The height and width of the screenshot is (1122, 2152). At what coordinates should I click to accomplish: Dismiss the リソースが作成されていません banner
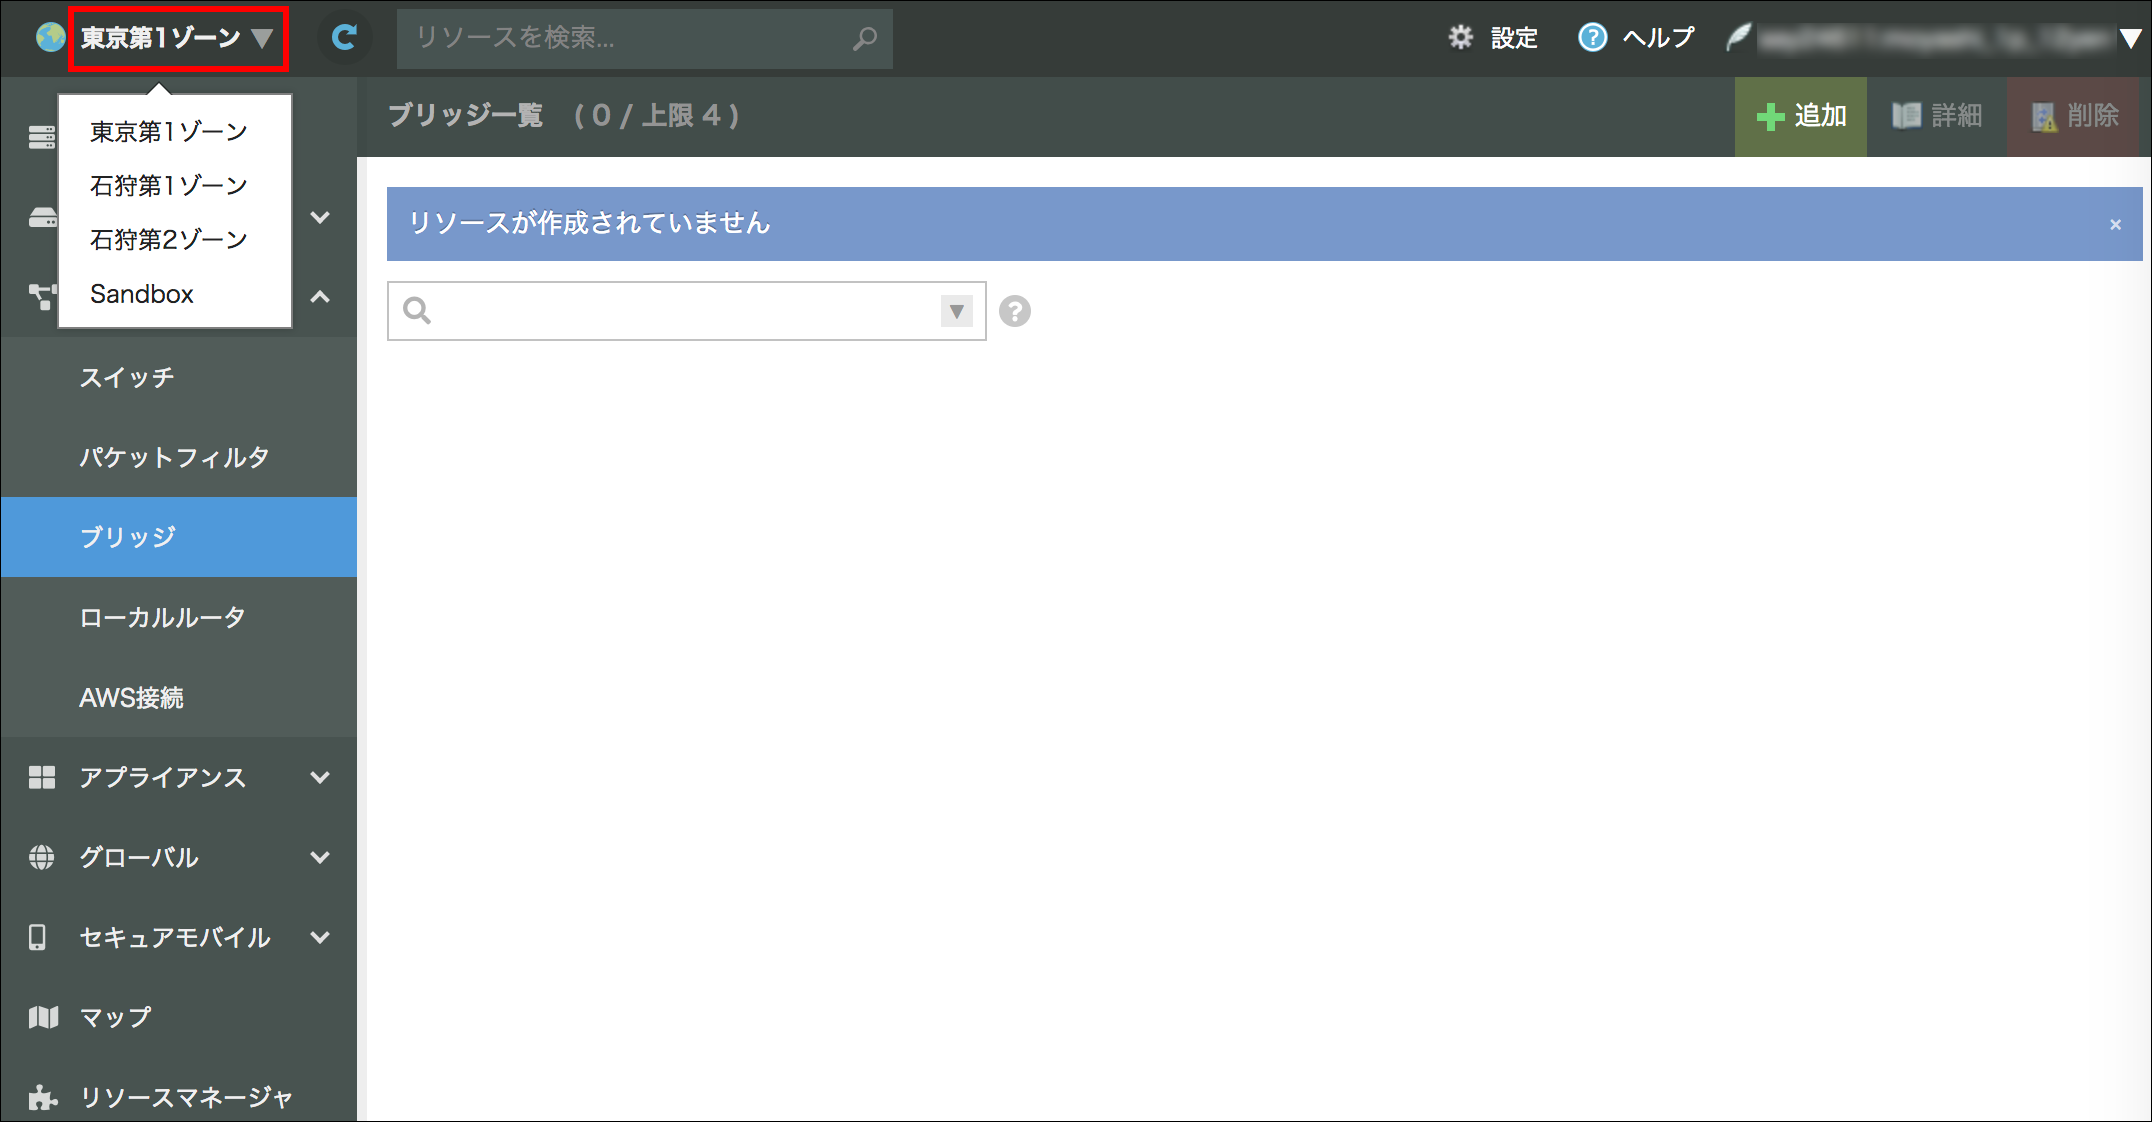[x=2115, y=225]
